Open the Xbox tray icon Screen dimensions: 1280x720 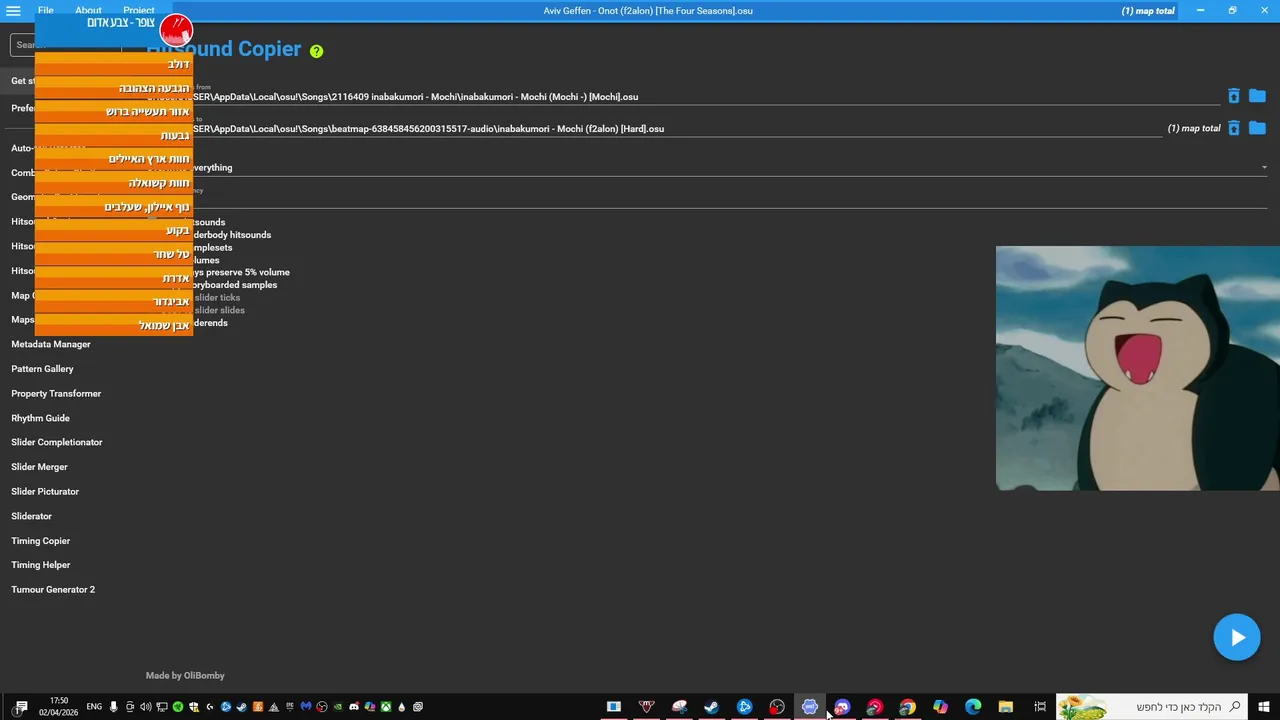pyautogui.click(x=385, y=707)
